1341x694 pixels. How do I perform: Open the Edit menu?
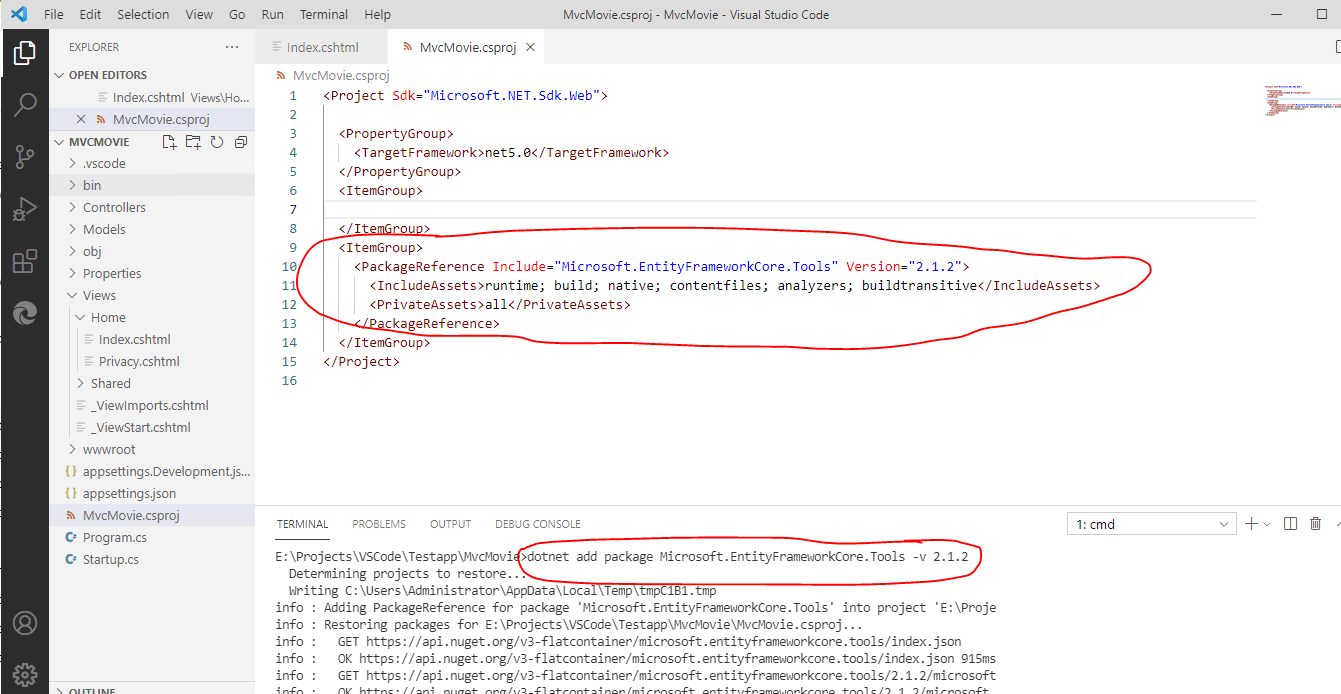tap(90, 15)
